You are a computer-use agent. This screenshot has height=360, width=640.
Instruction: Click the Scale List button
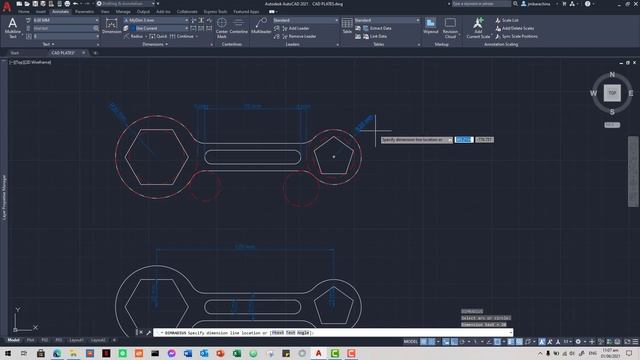coord(507,20)
